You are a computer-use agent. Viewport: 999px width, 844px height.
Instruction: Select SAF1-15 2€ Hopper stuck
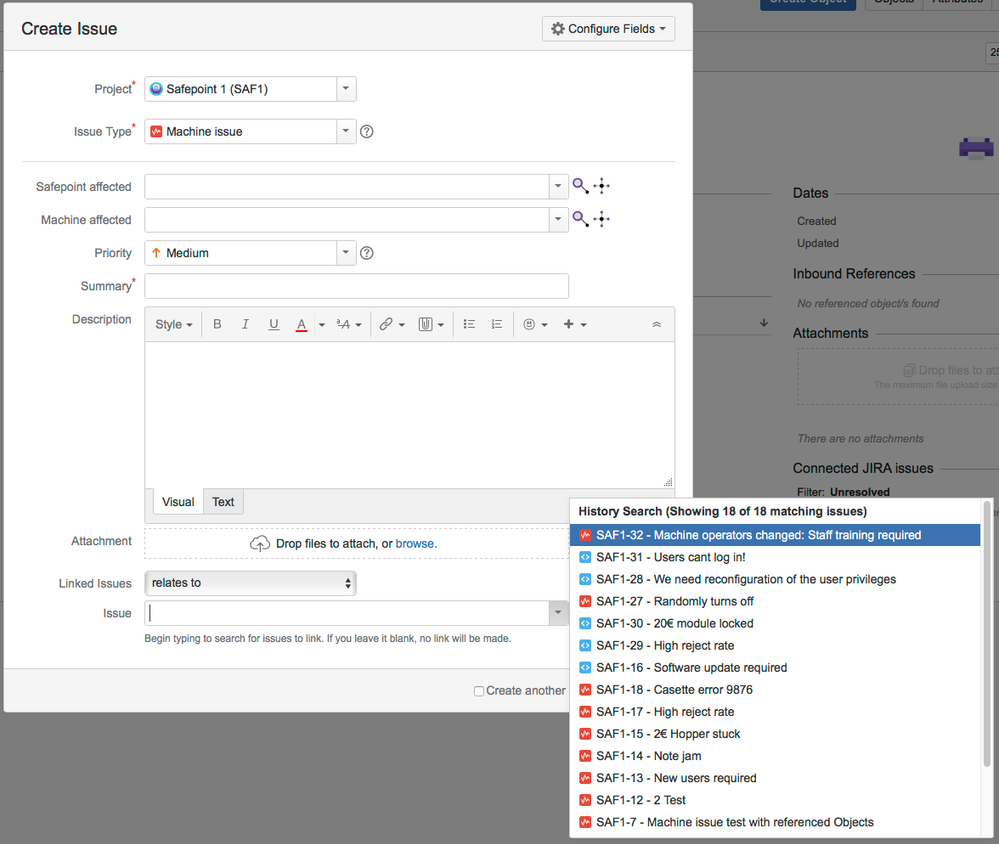[x=775, y=734]
